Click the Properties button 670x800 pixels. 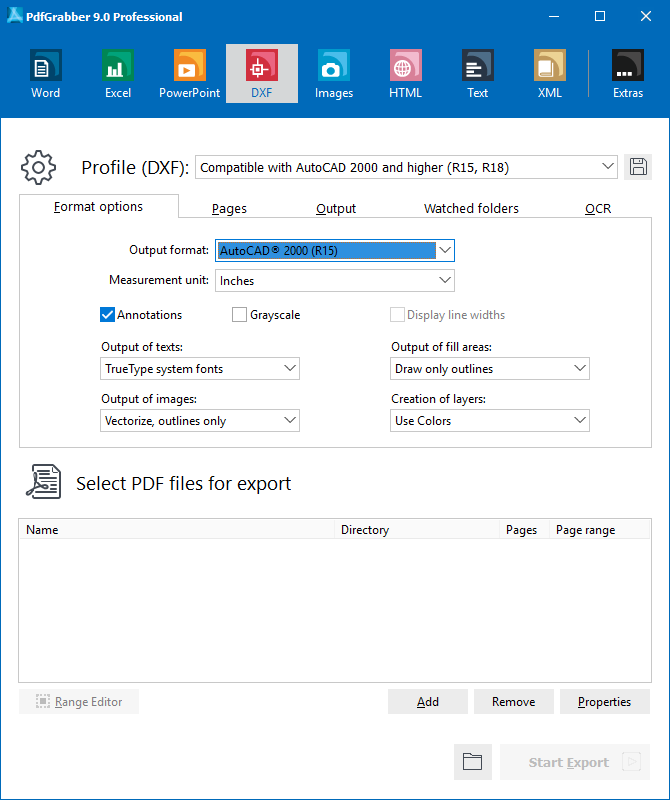coord(605,702)
